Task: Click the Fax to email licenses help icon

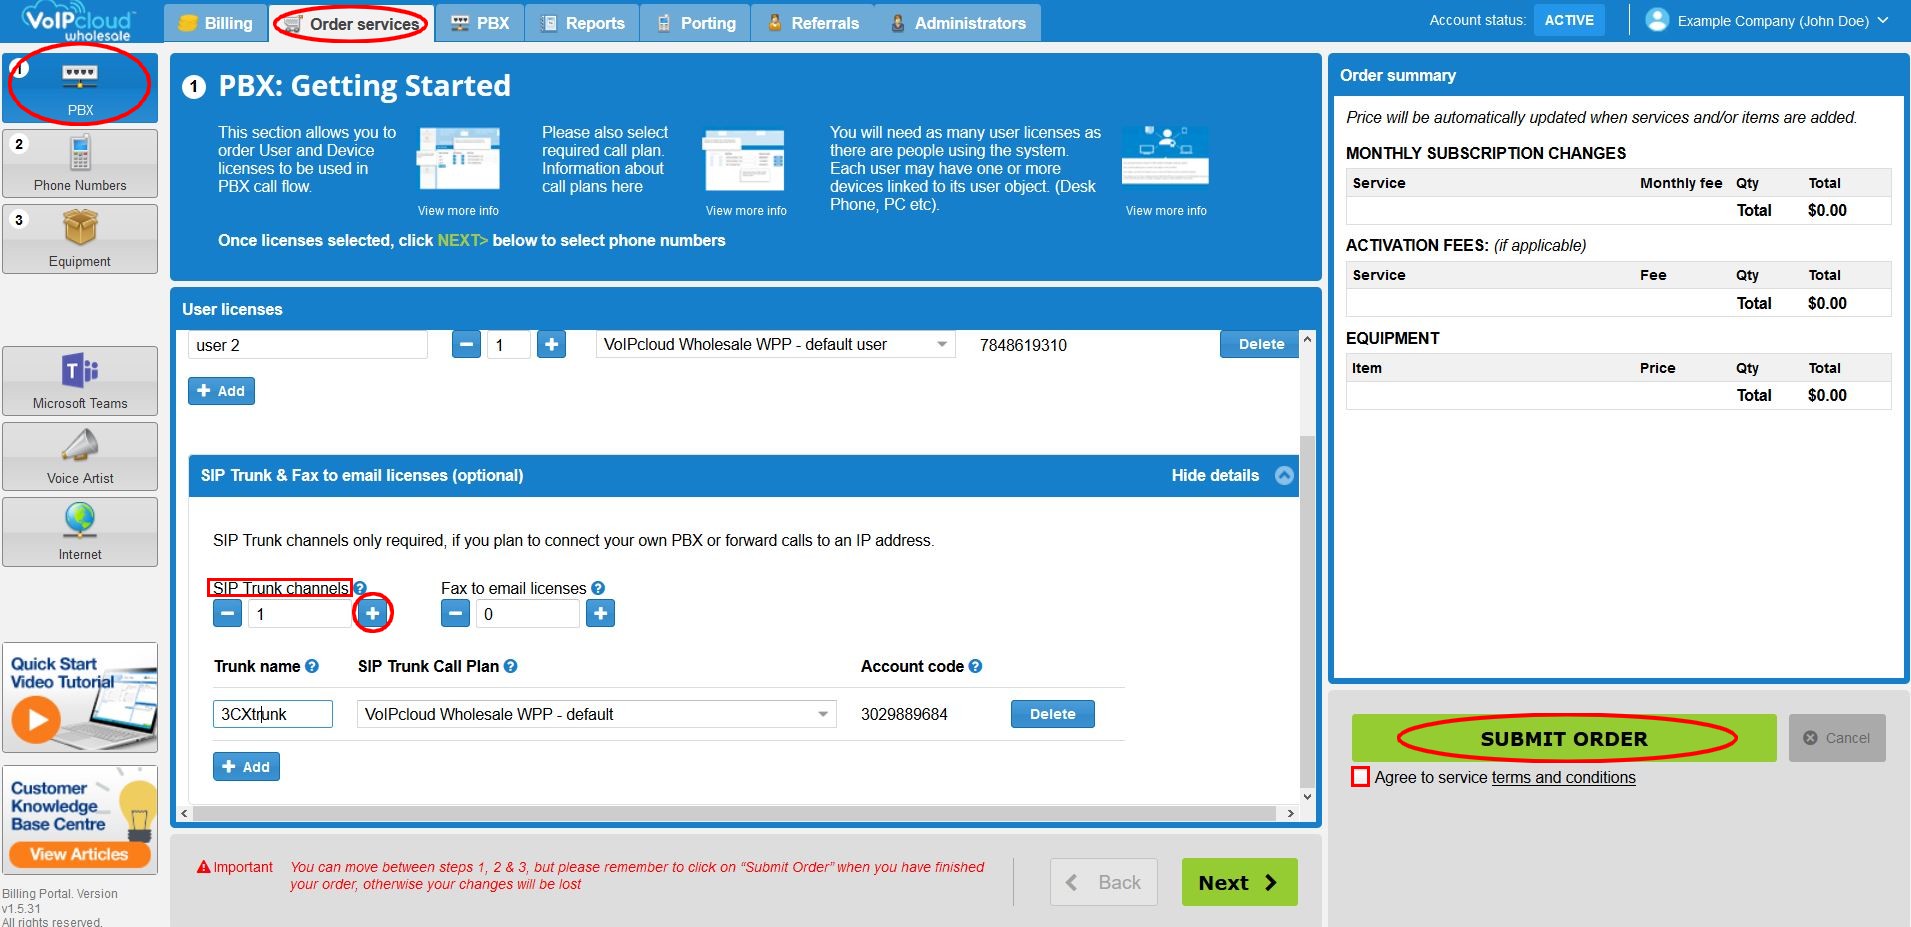Action: click(598, 588)
